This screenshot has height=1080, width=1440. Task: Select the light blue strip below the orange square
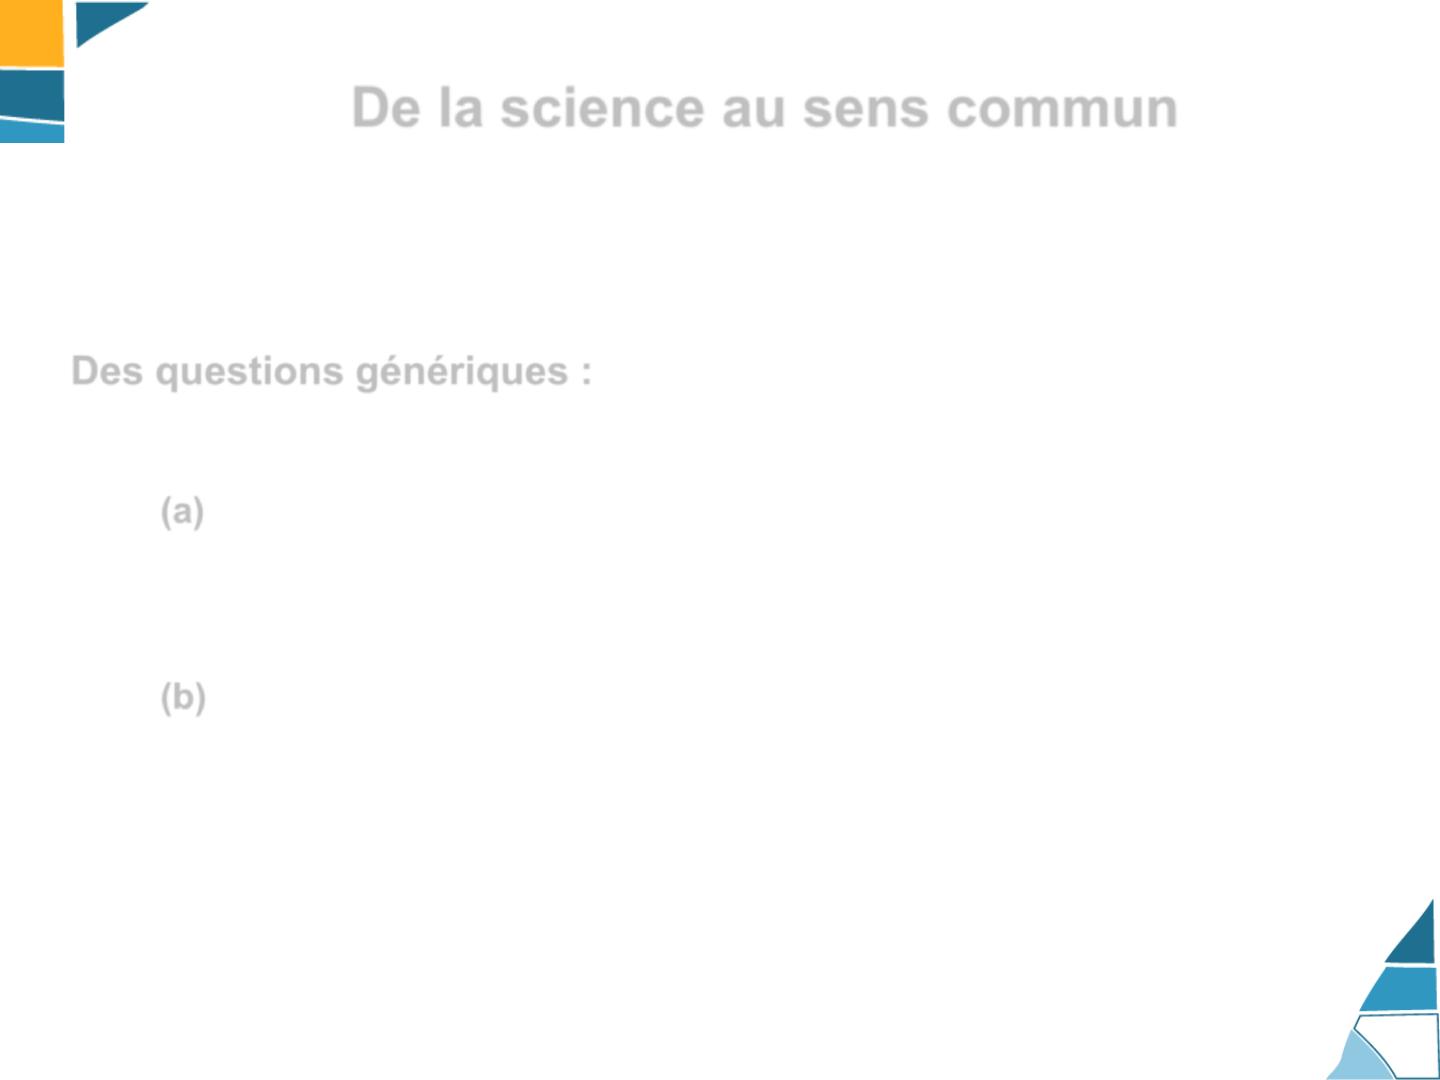tap(32, 132)
